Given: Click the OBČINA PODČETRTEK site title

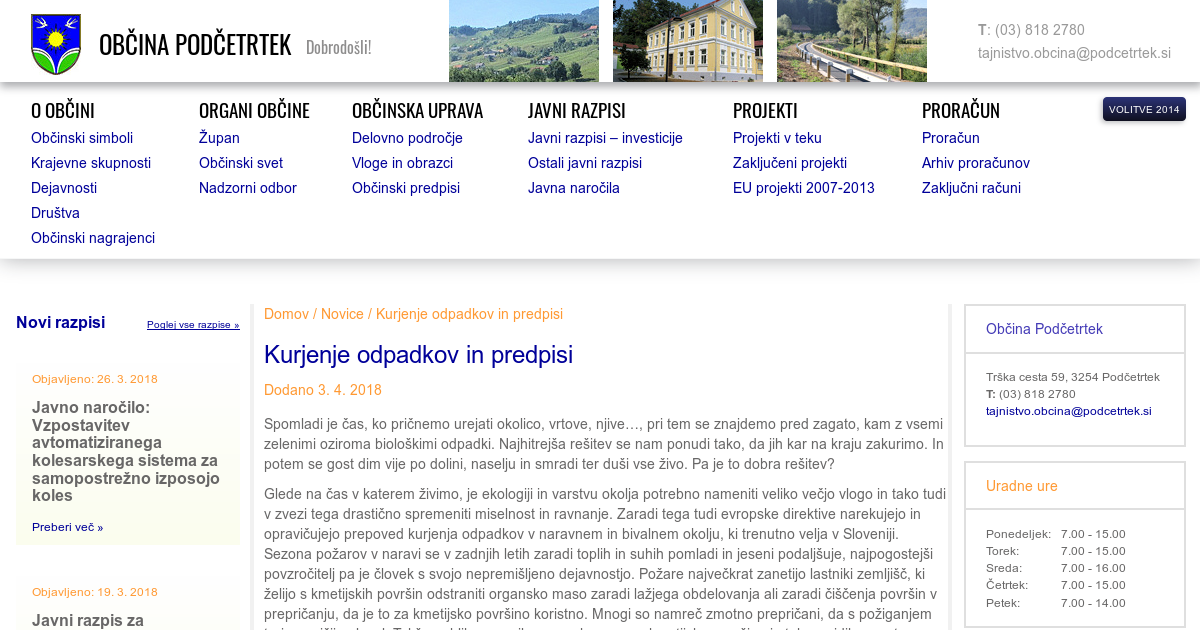Looking at the screenshot, I should pos(195,45).
